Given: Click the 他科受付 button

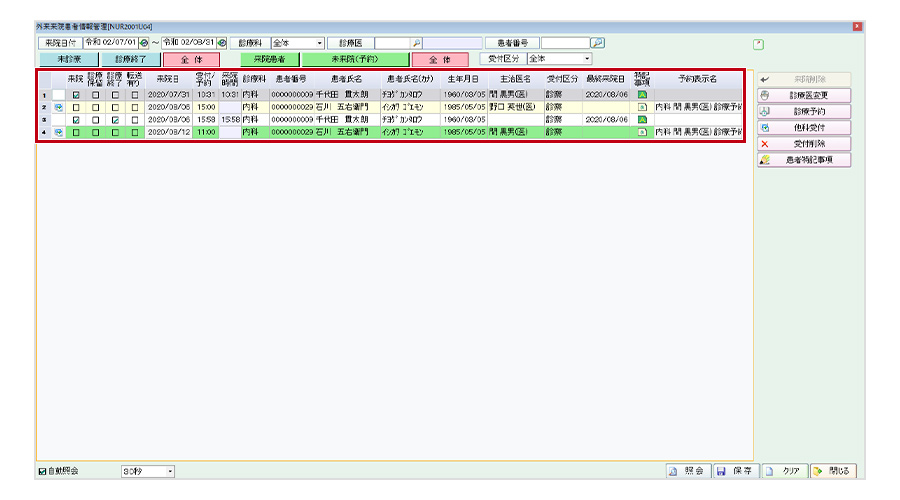Looking at the screenshot, I should click(804, 127).
